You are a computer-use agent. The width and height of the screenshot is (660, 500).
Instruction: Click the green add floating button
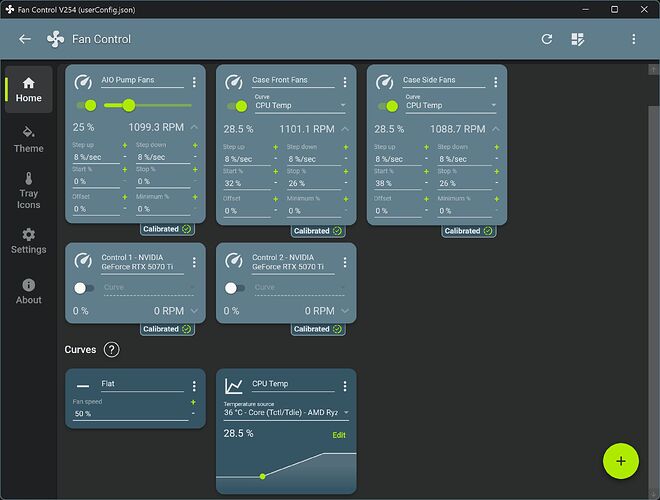pyautogui.click(x=620, y=460)
